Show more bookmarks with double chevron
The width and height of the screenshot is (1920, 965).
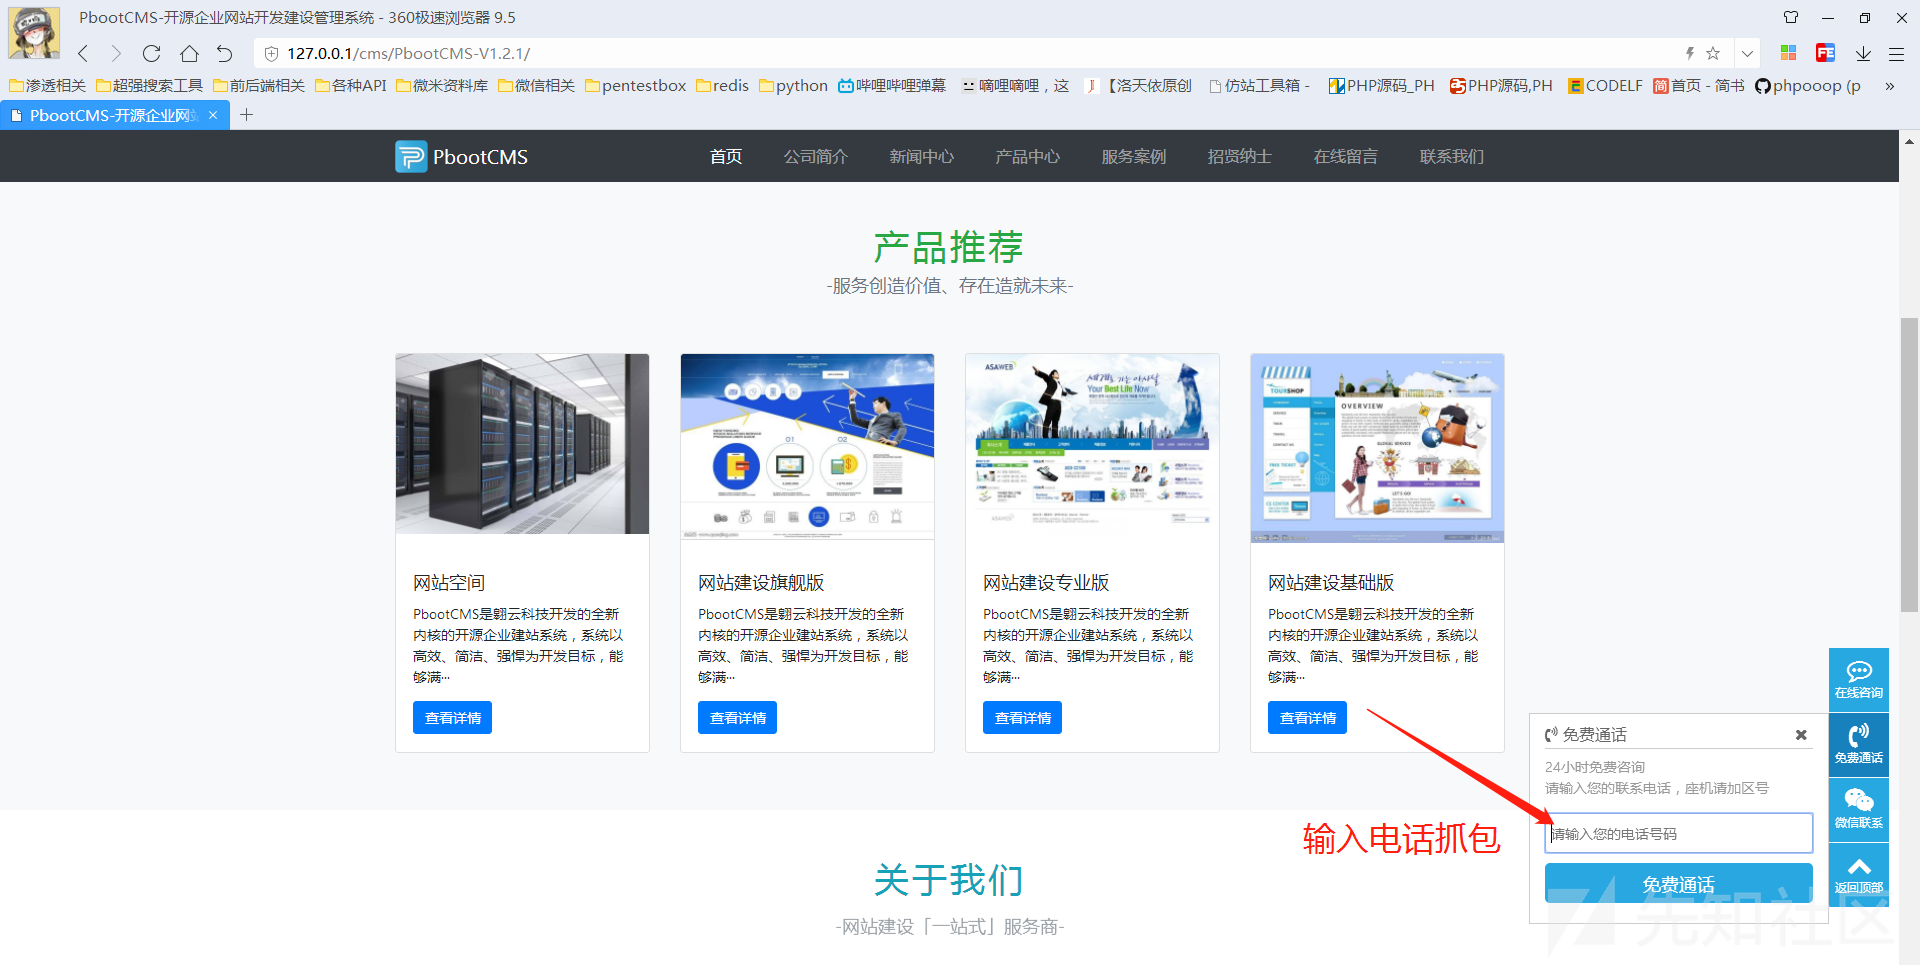click(x=1889, y=86)
